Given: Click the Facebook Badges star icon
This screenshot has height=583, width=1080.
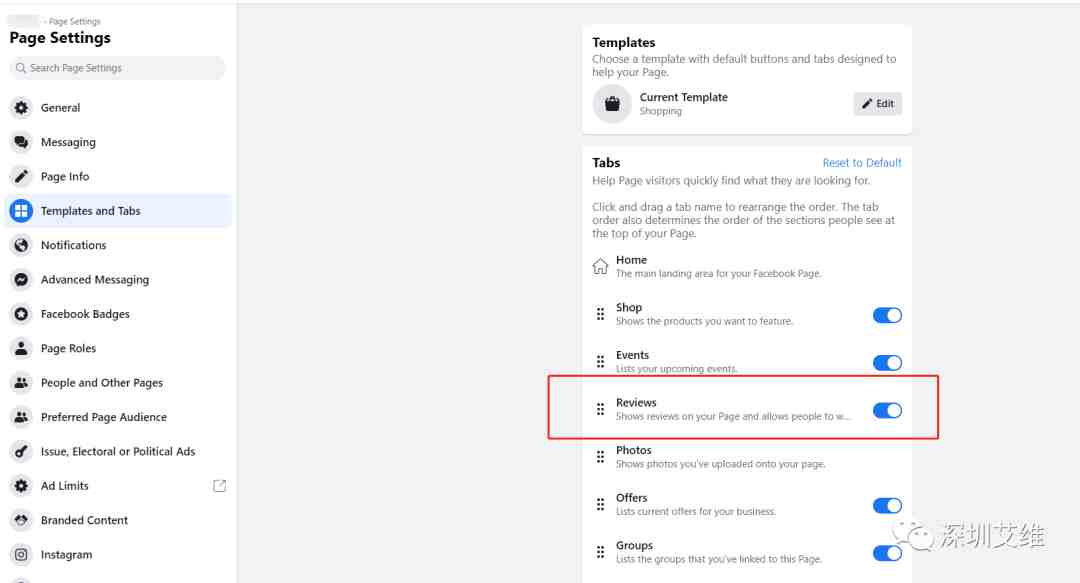Looking at the screenshot, I should (21, 314).
